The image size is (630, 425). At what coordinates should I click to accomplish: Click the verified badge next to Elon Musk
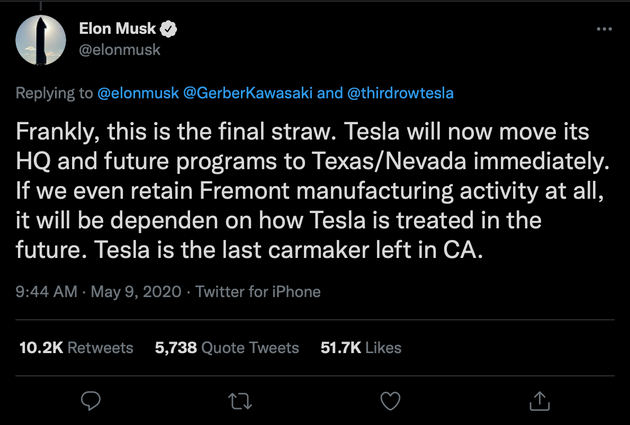click(x=171, y=28)
